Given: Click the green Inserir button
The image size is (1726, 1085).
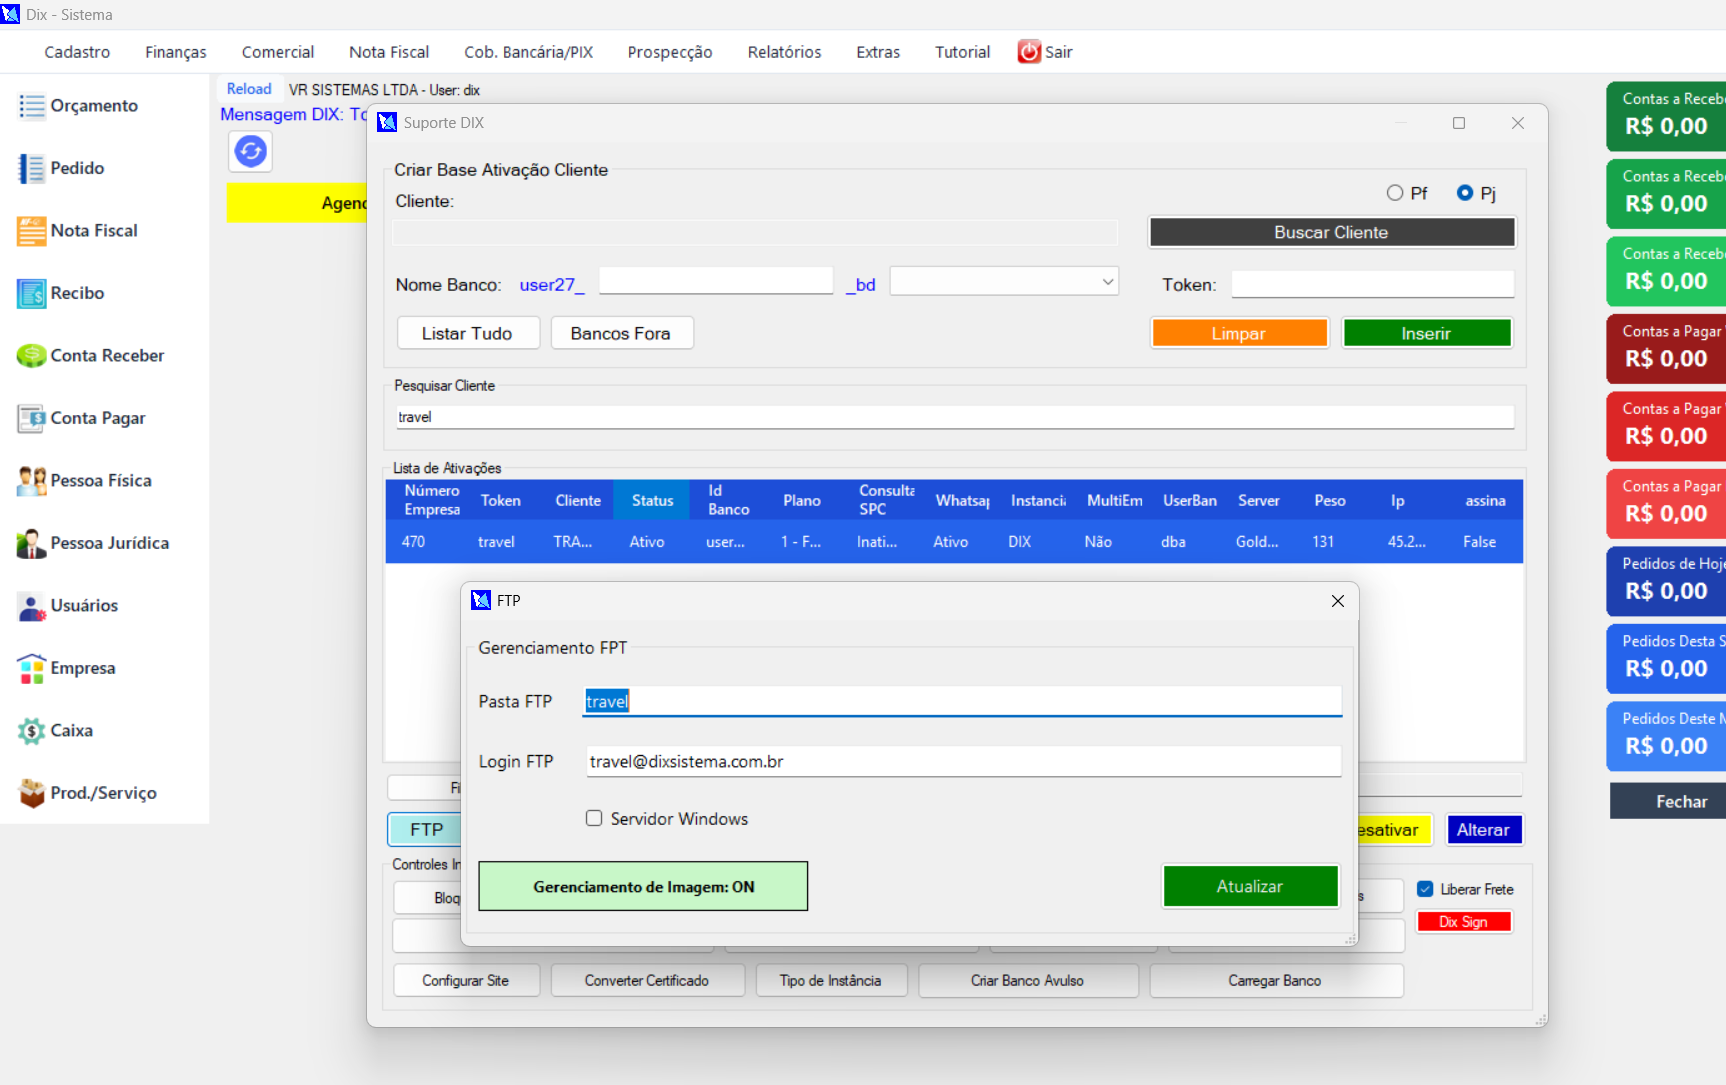Looking at the screenshot, I should [x=1426, y=333].
